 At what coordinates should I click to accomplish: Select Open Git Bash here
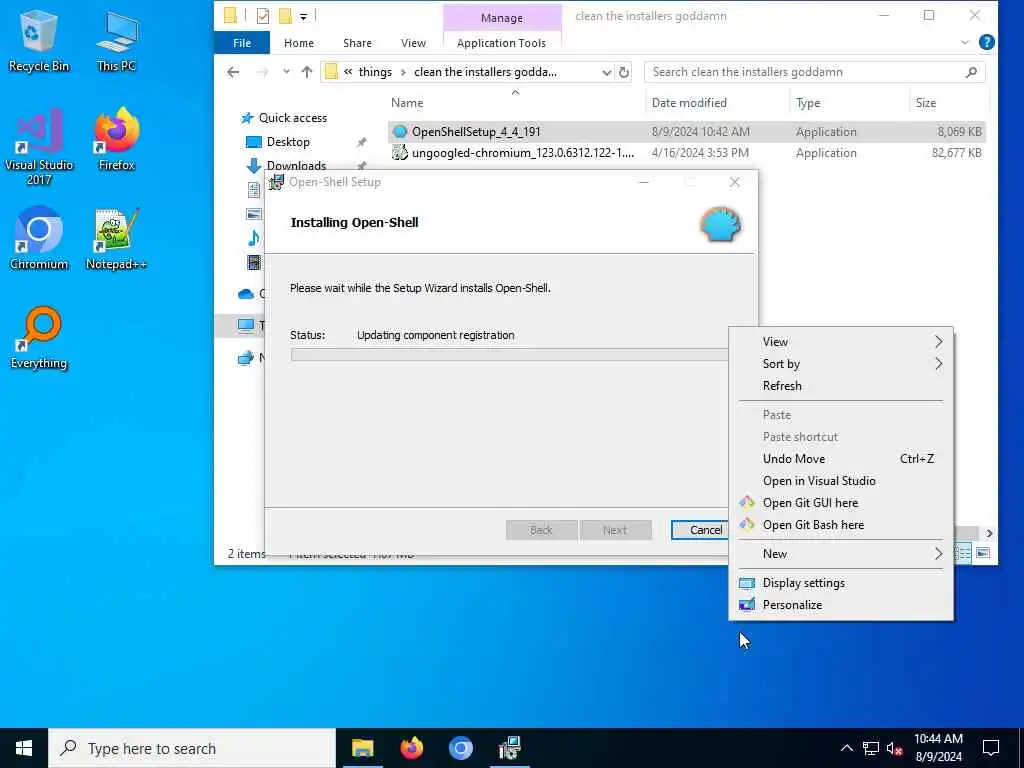pos(840,524)
